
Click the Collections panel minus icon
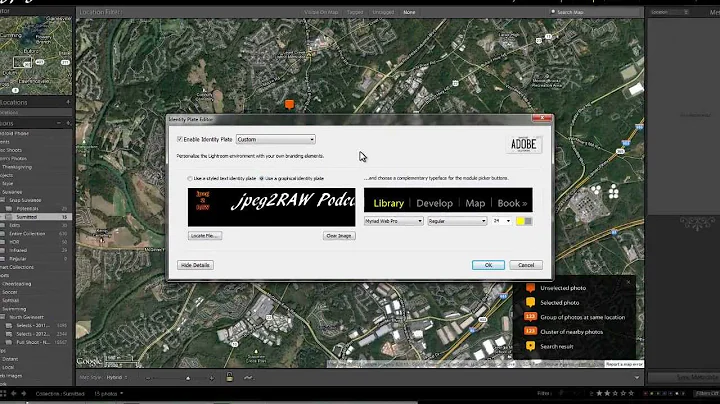(x=59, y=123)
